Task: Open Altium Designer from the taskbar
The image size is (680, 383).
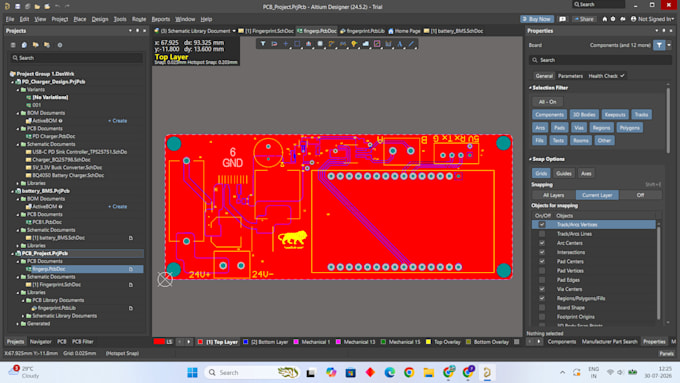Action: [487, 372]
